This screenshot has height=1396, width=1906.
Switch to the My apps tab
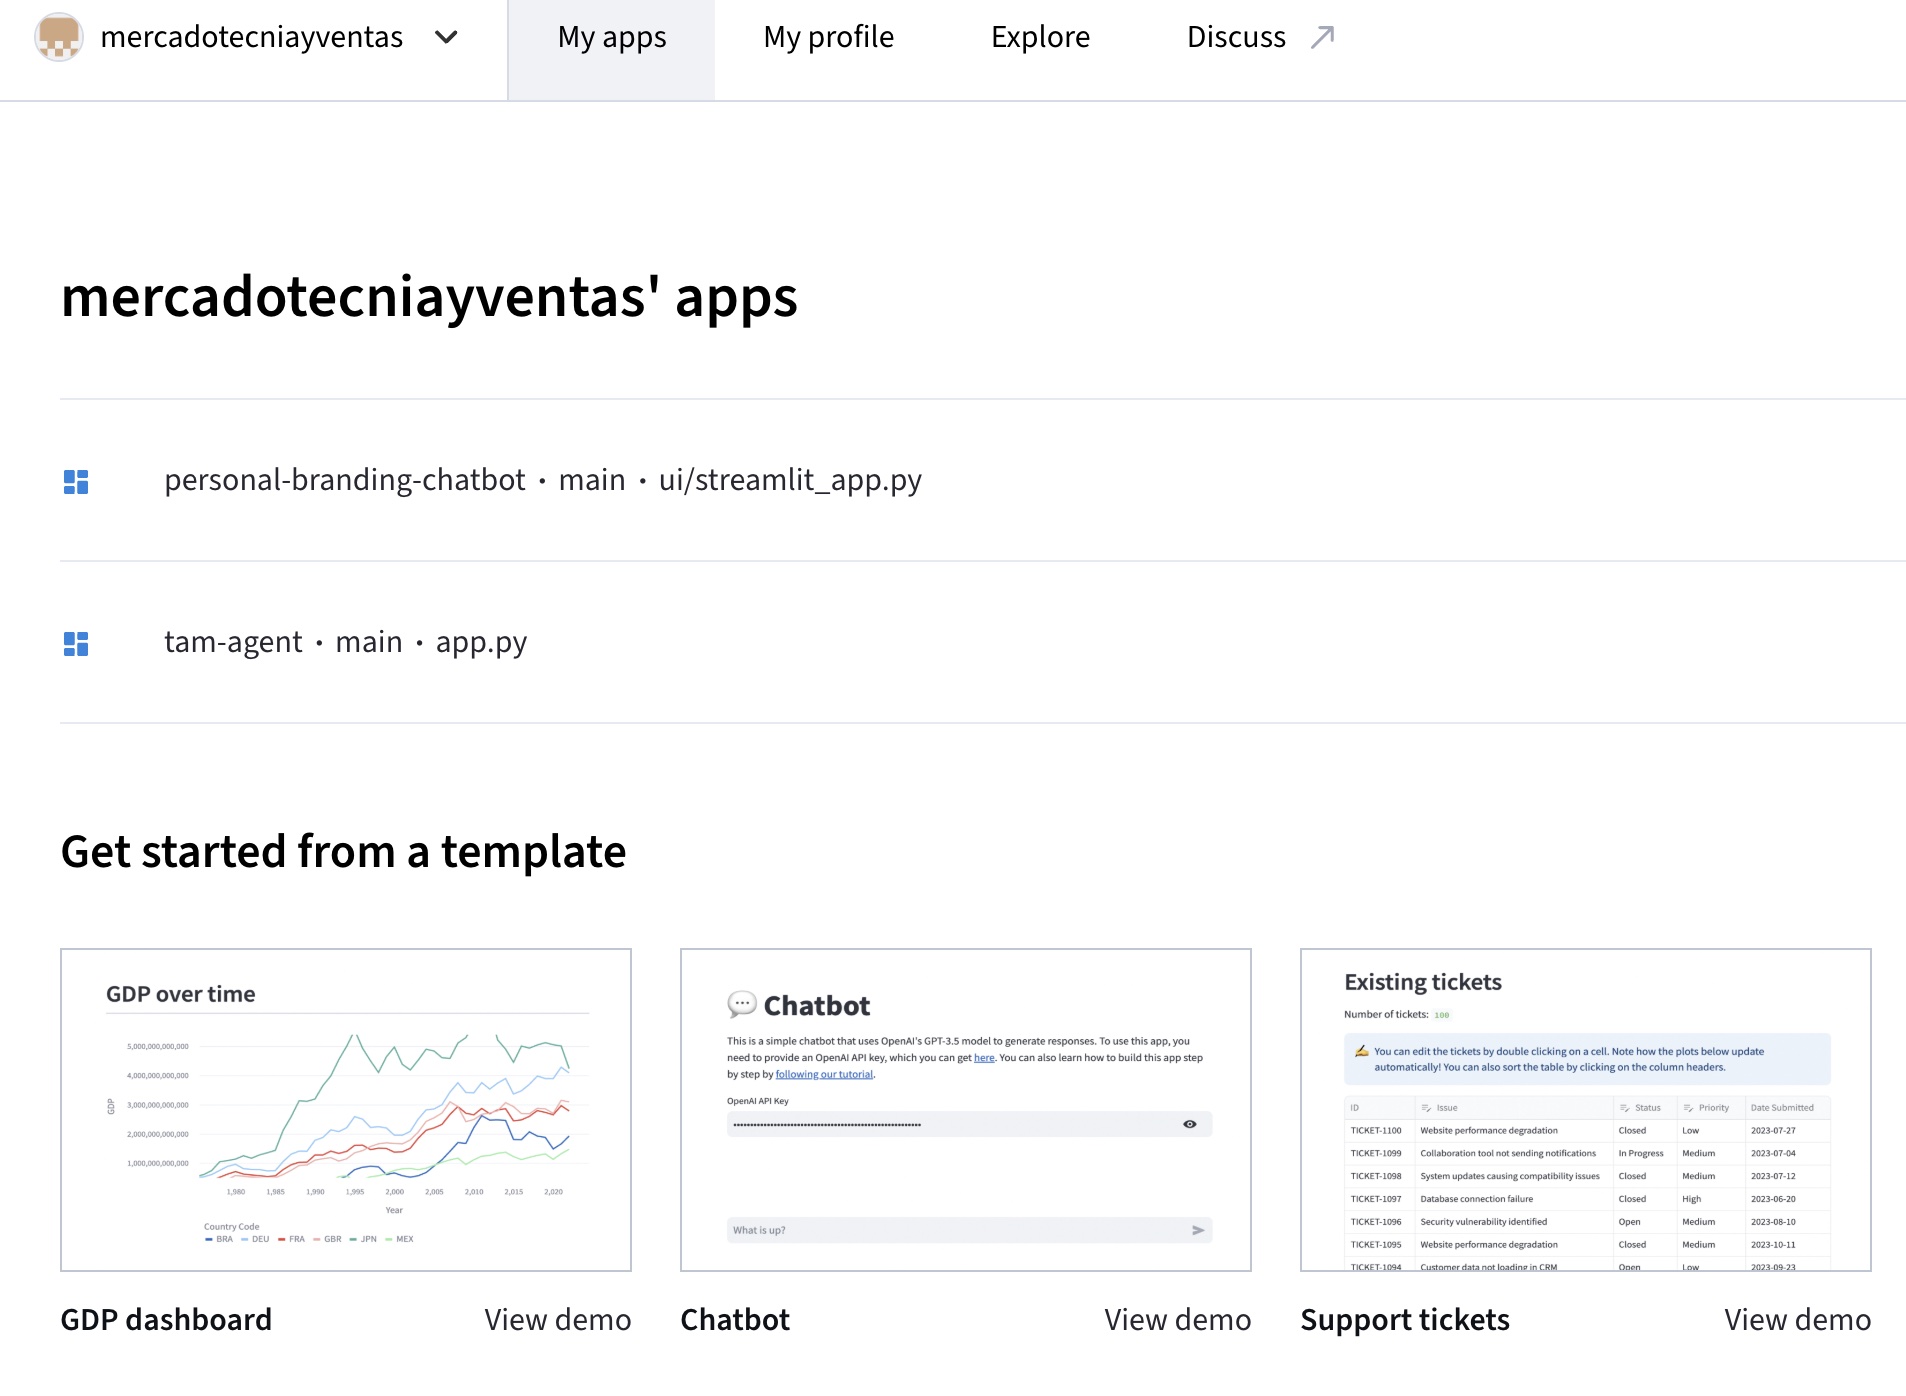tap(611, 38)
